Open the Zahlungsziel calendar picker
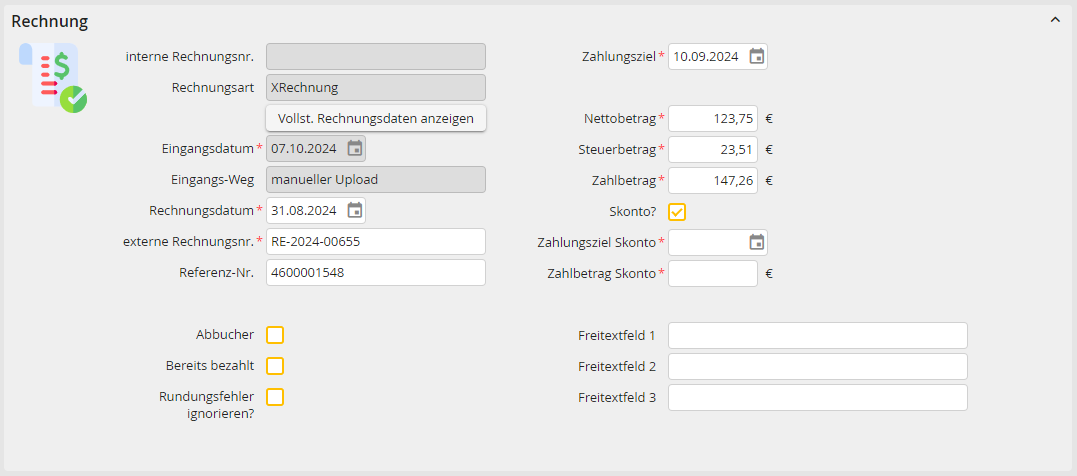Screen dimensions: 1077x476 tap(756, 56)
